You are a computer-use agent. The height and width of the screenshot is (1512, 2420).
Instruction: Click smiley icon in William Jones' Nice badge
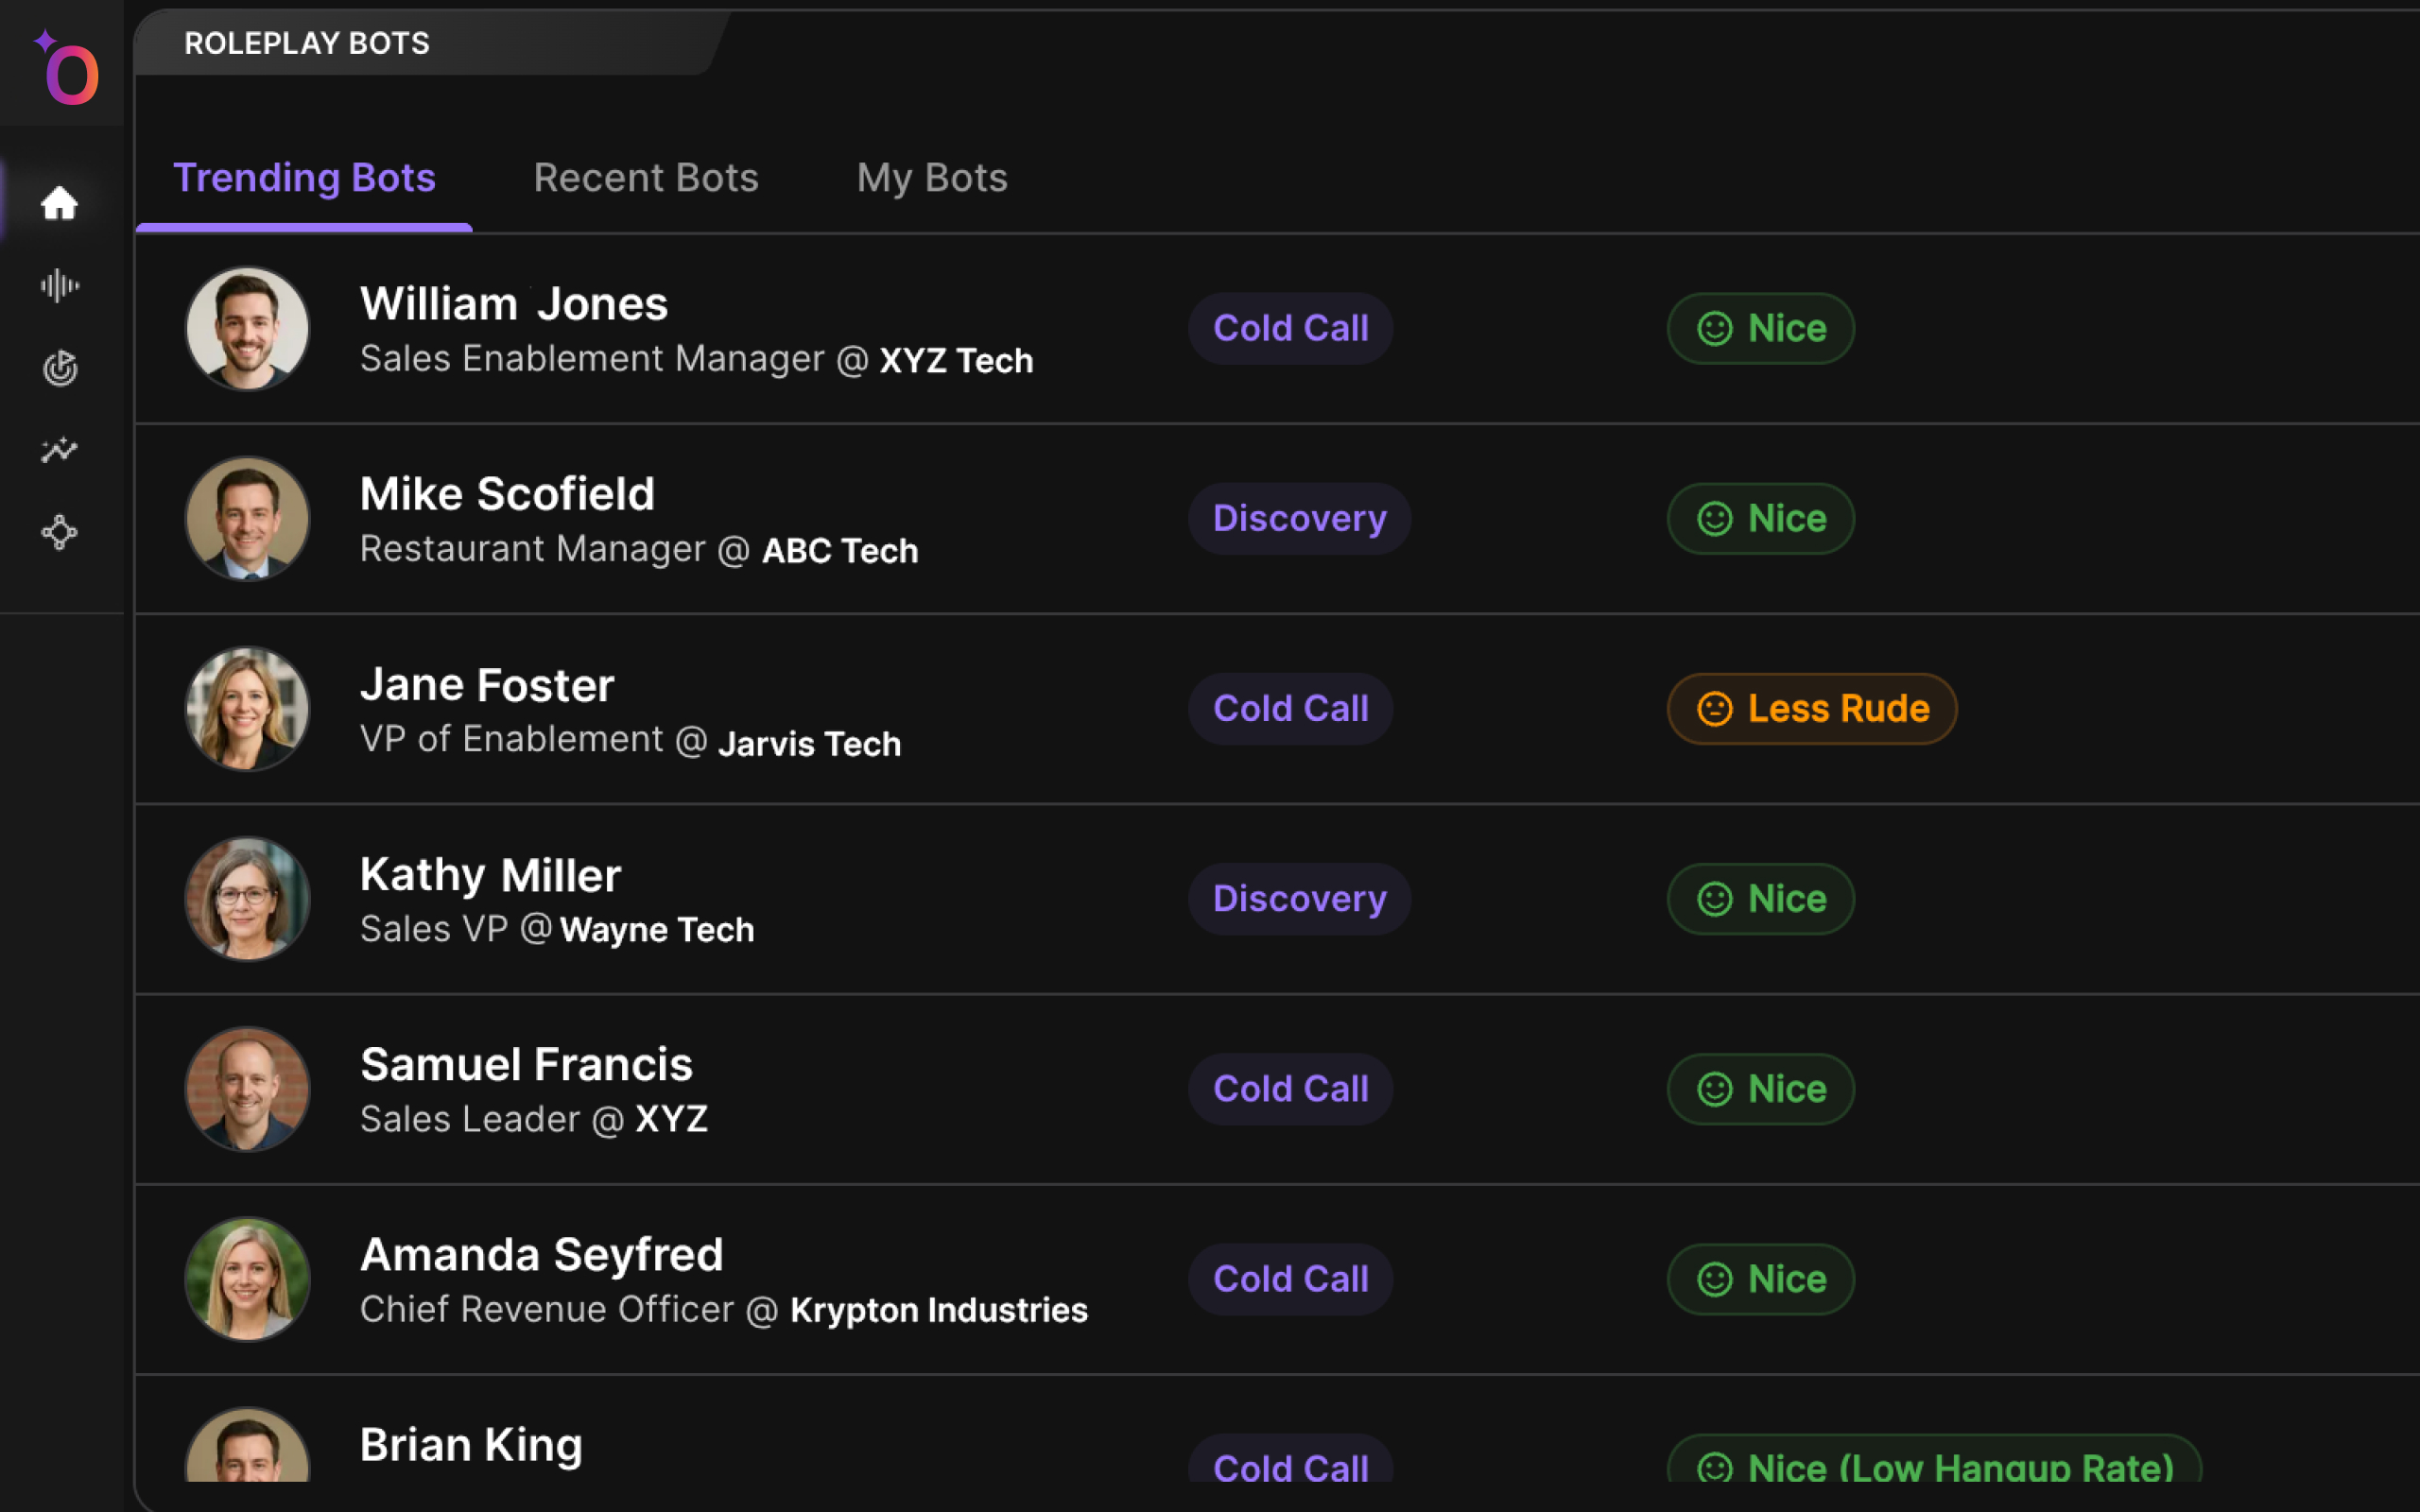pyautogui.click(x=1714, y=328)
